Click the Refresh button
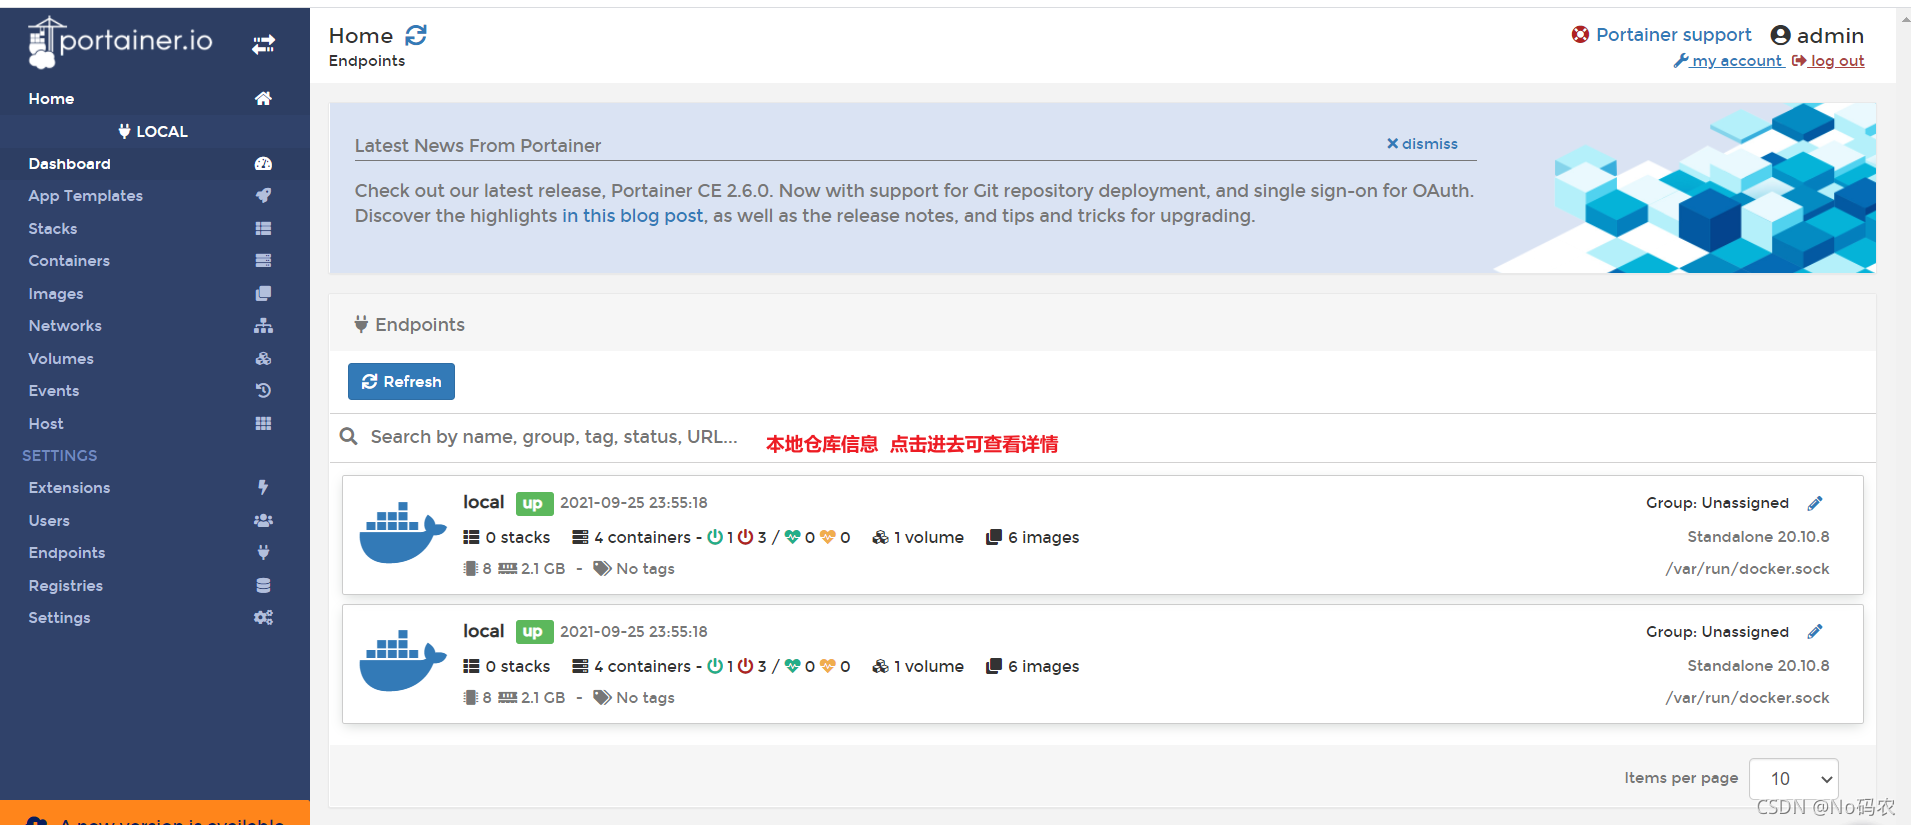 pyautogui.click(x=401, y=381)
